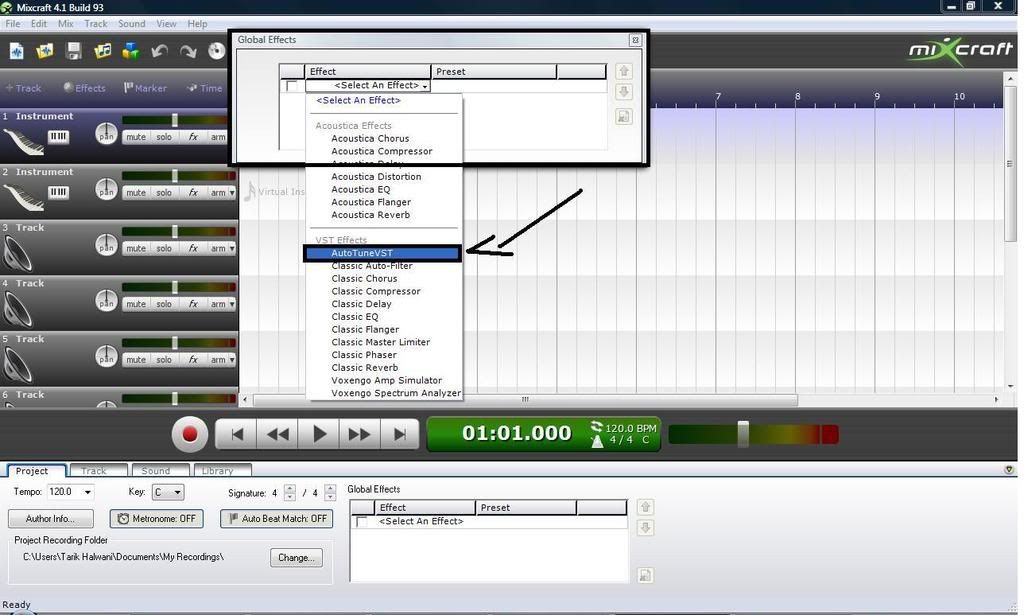Toggle the Auto Beat Match: OFF button
The height and width of the screenshot is (615, 1024).
point(278,518)
